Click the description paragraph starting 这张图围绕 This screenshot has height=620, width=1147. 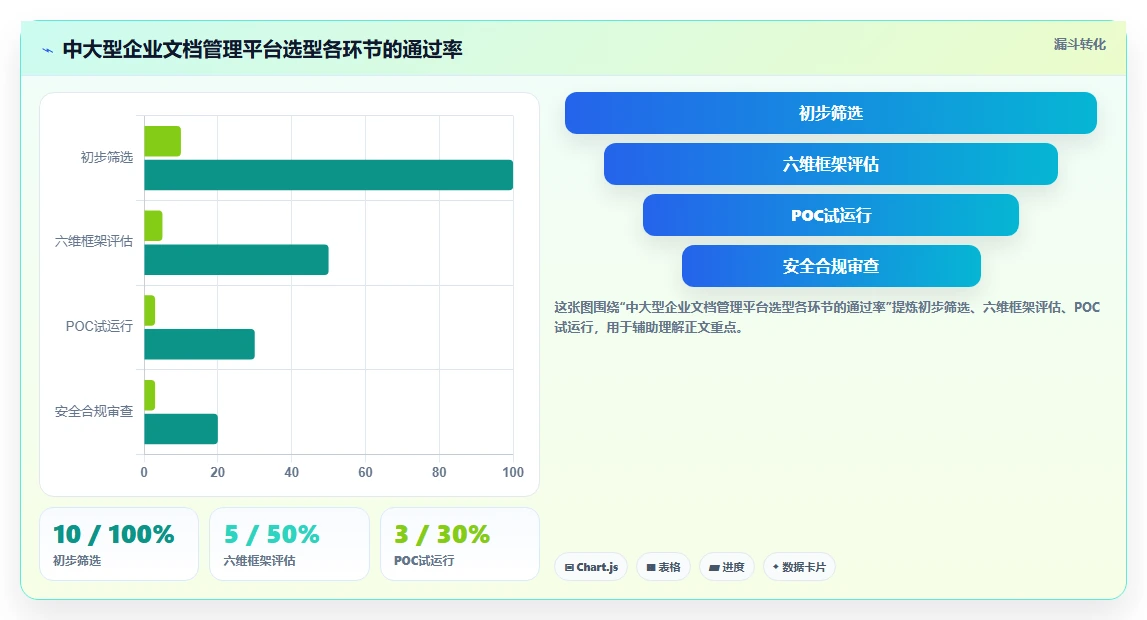pyautogui.click(x=827, y=317)
